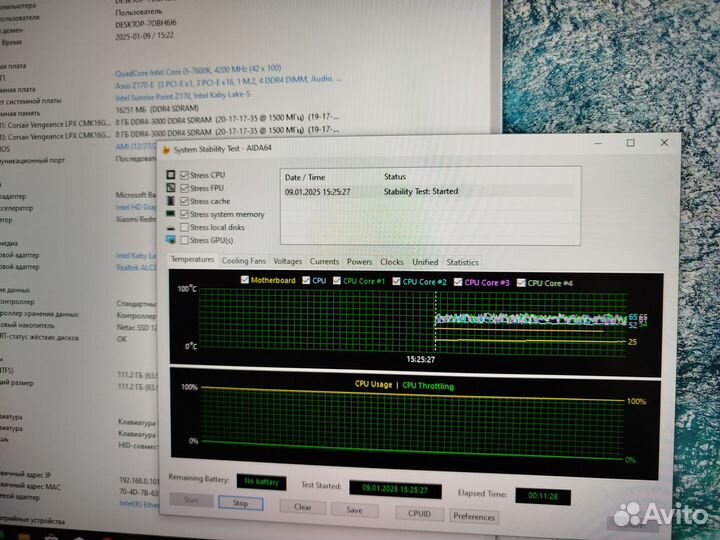Click the cache icon beside Stress cache
Viewport: 720px width, 540px height.
pos(170,201)
